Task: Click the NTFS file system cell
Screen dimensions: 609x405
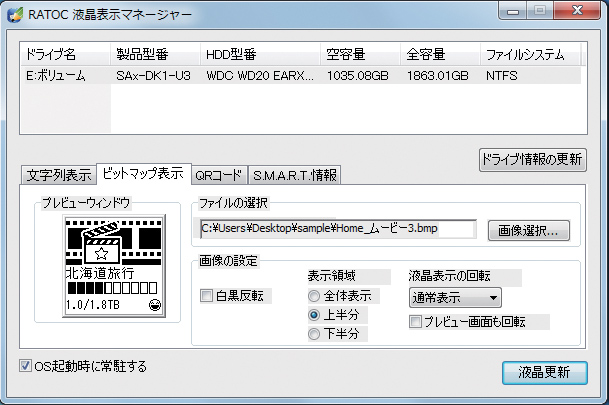Action: [502, 75]
